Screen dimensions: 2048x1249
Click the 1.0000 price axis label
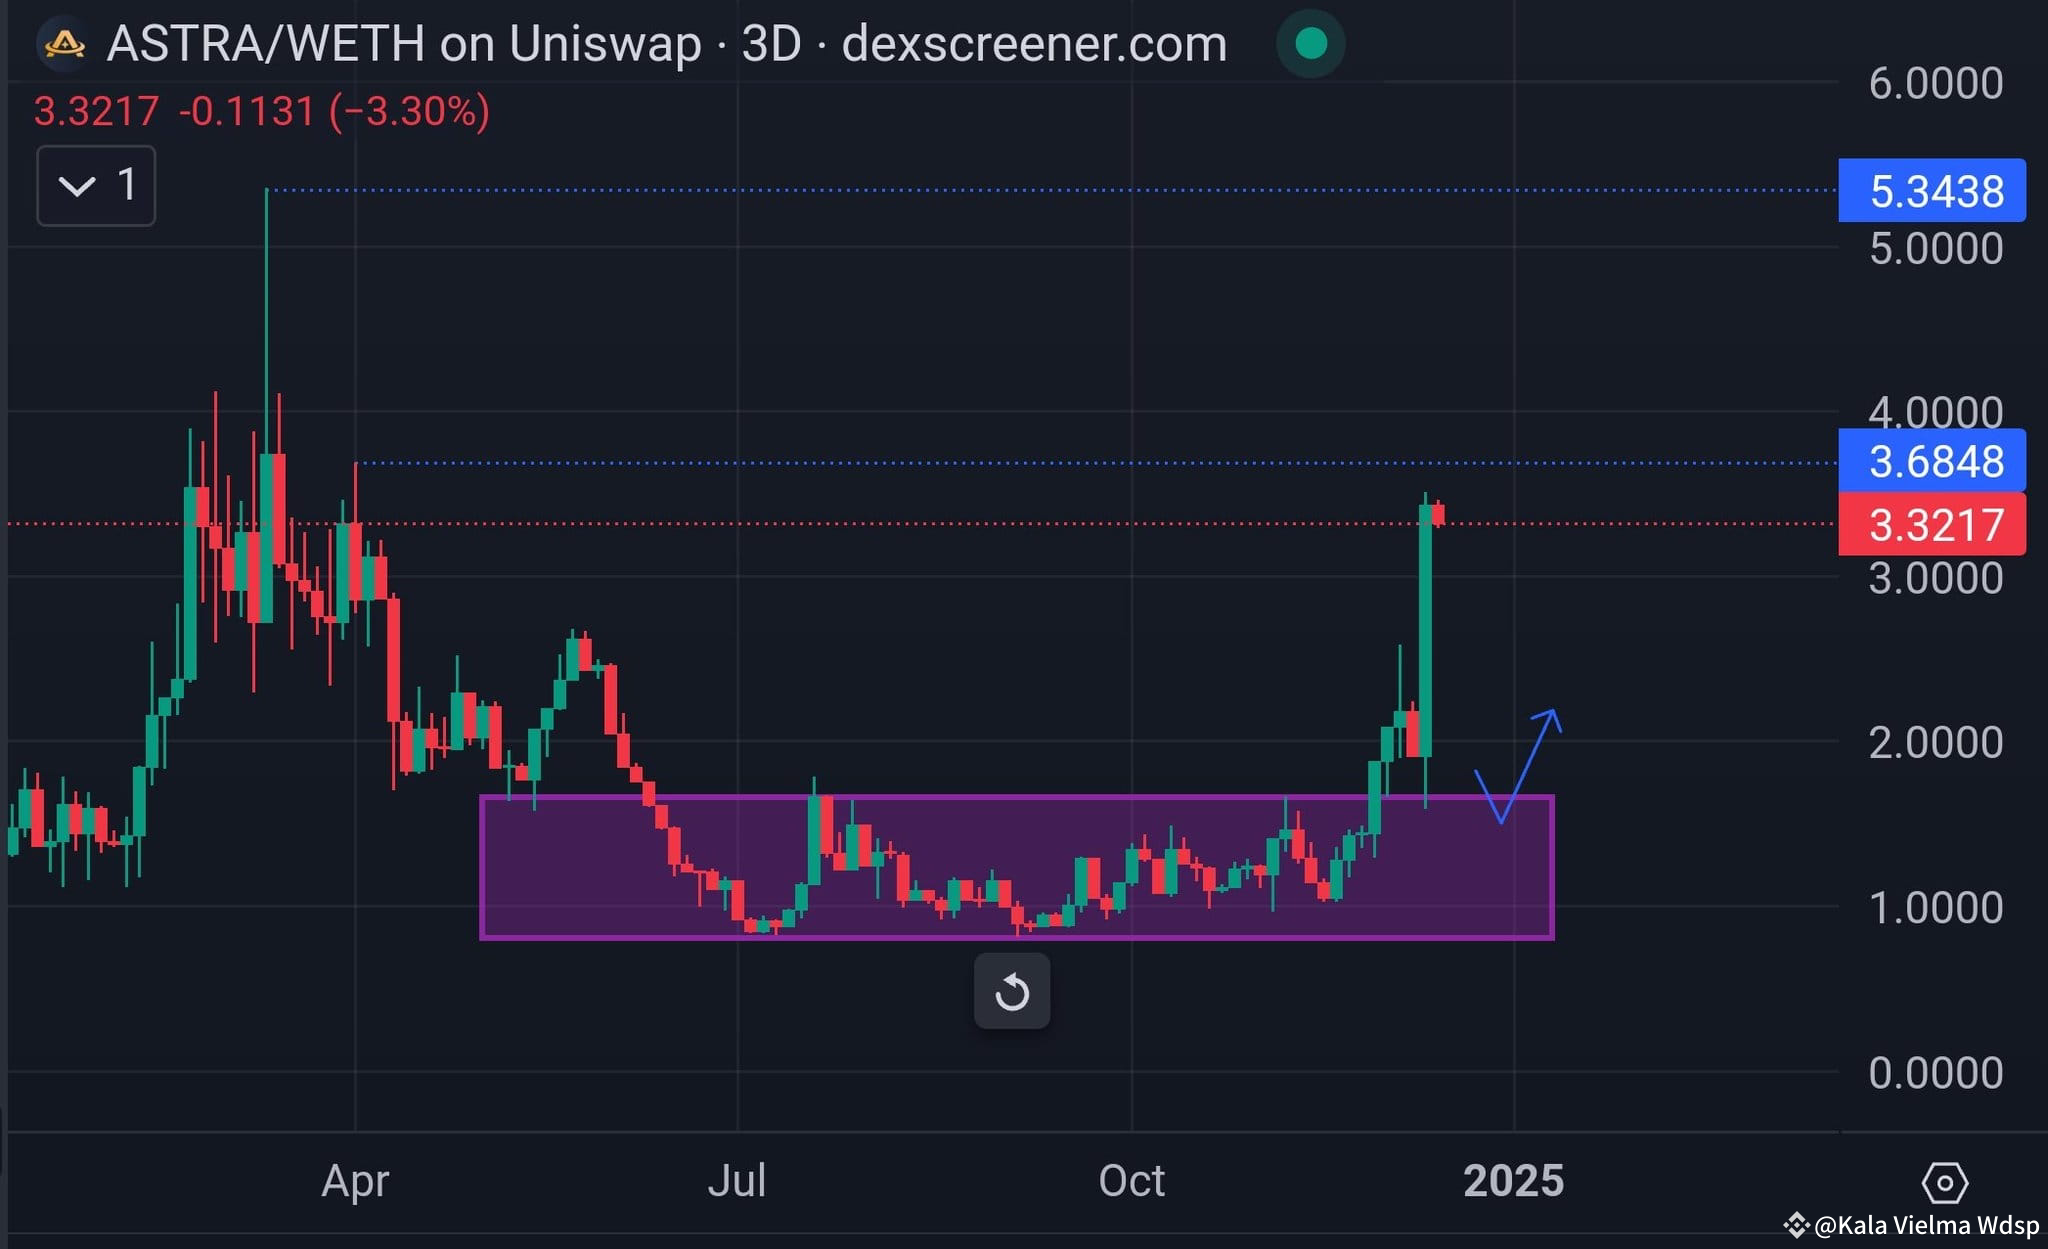1936,907
